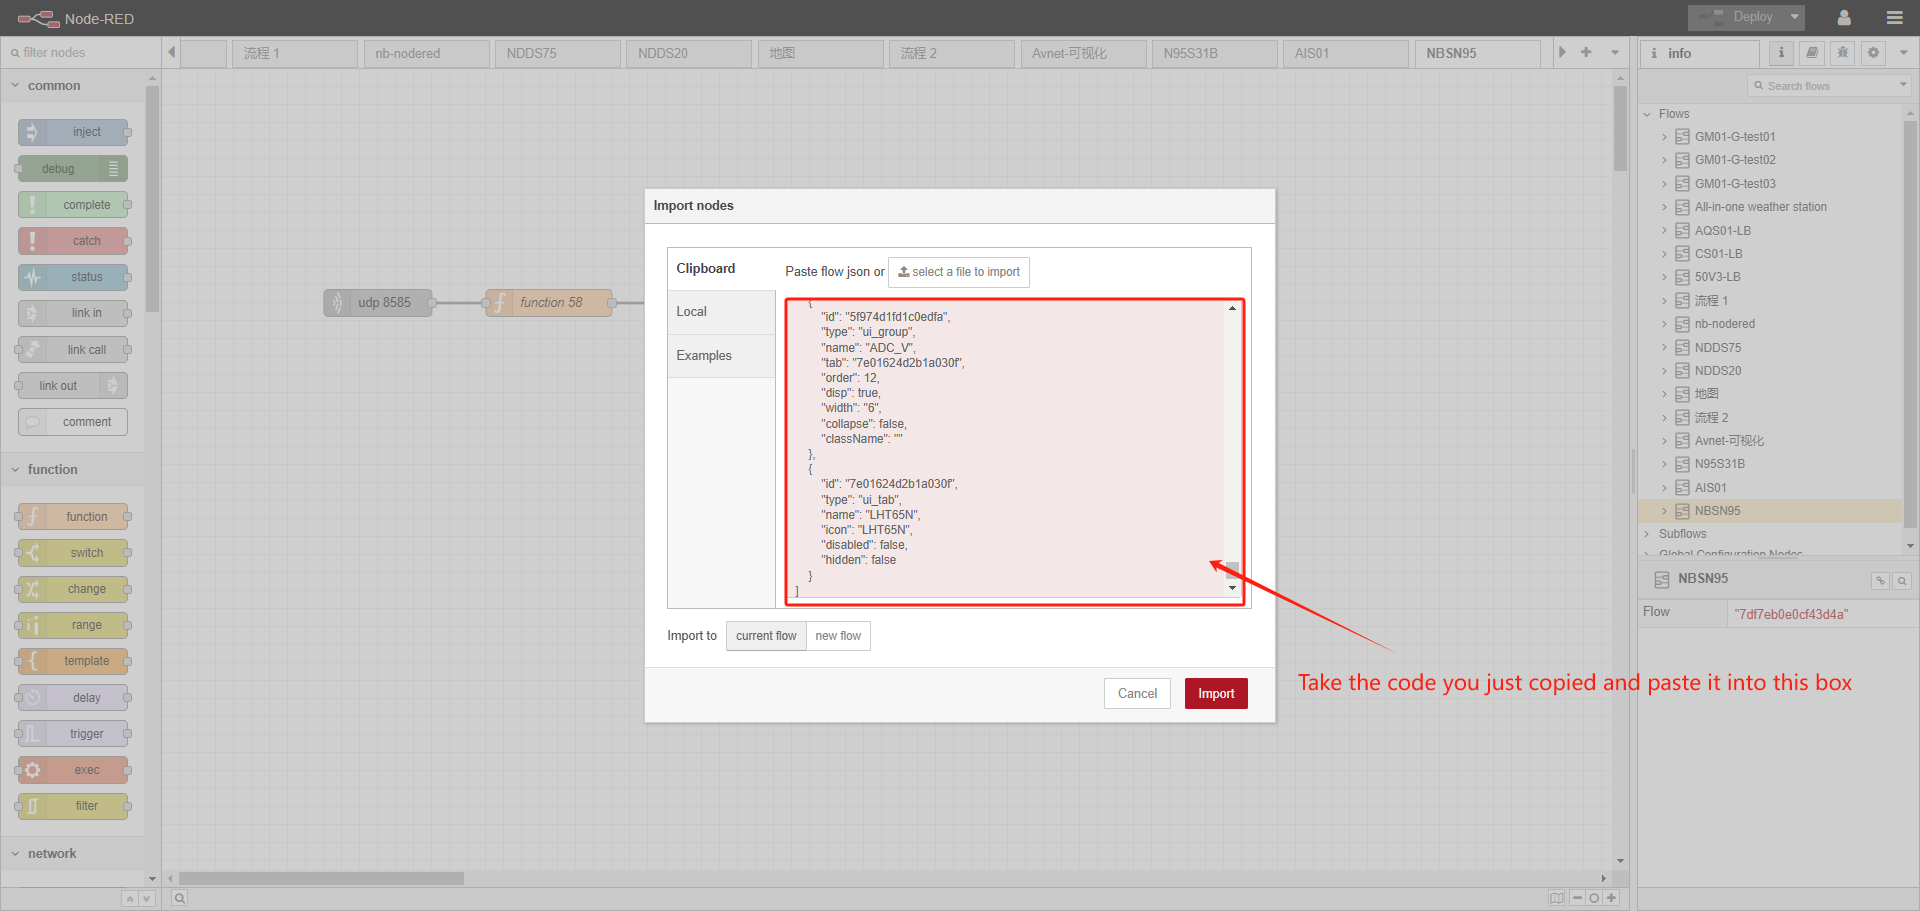Click select a file to import
The width and height of the screenshot is (1920, 911).
tap(959, 272)
